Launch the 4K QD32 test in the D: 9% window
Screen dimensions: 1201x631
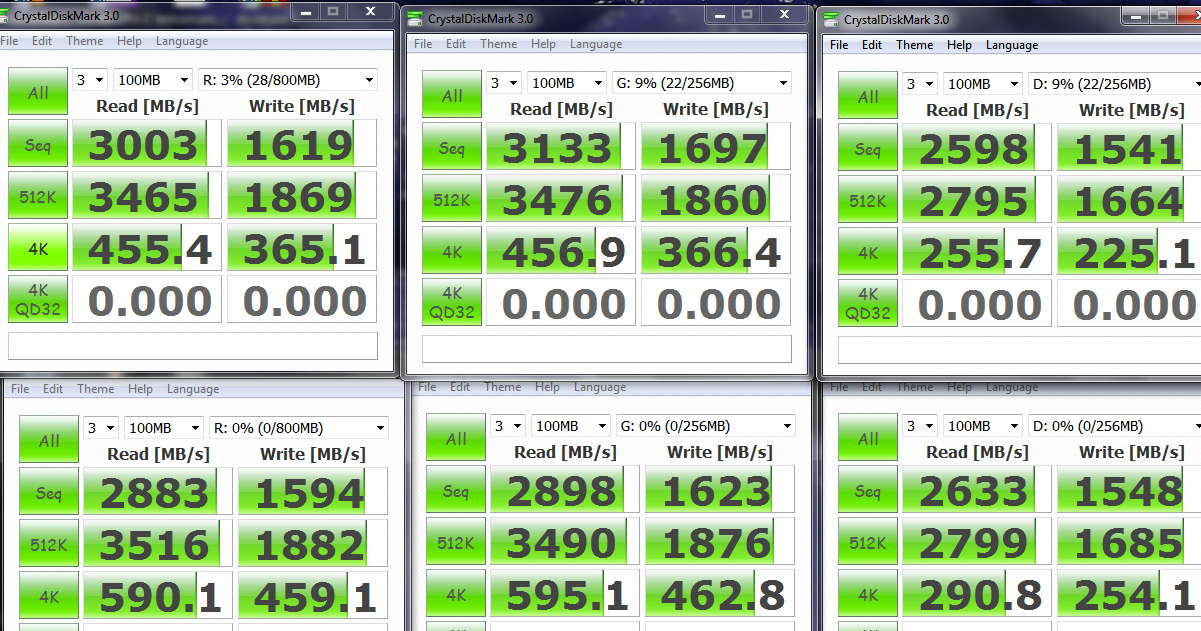click(868, 305)
